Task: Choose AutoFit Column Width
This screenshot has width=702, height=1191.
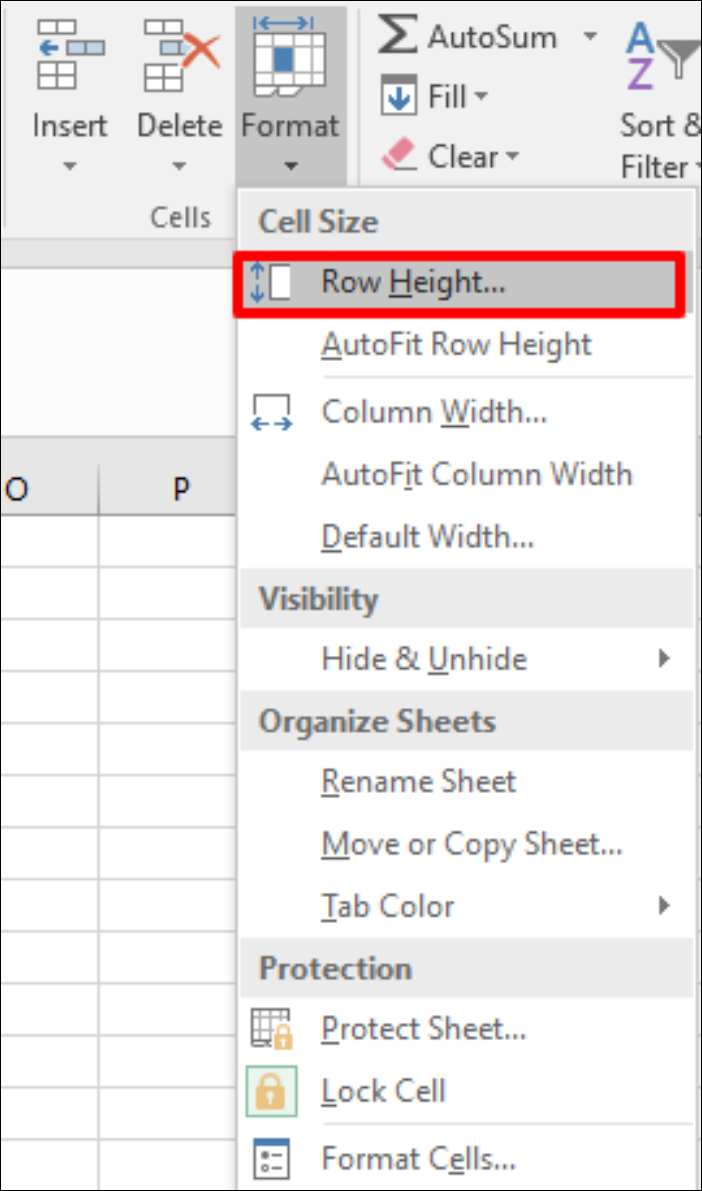Action: [x=476, y=474]
